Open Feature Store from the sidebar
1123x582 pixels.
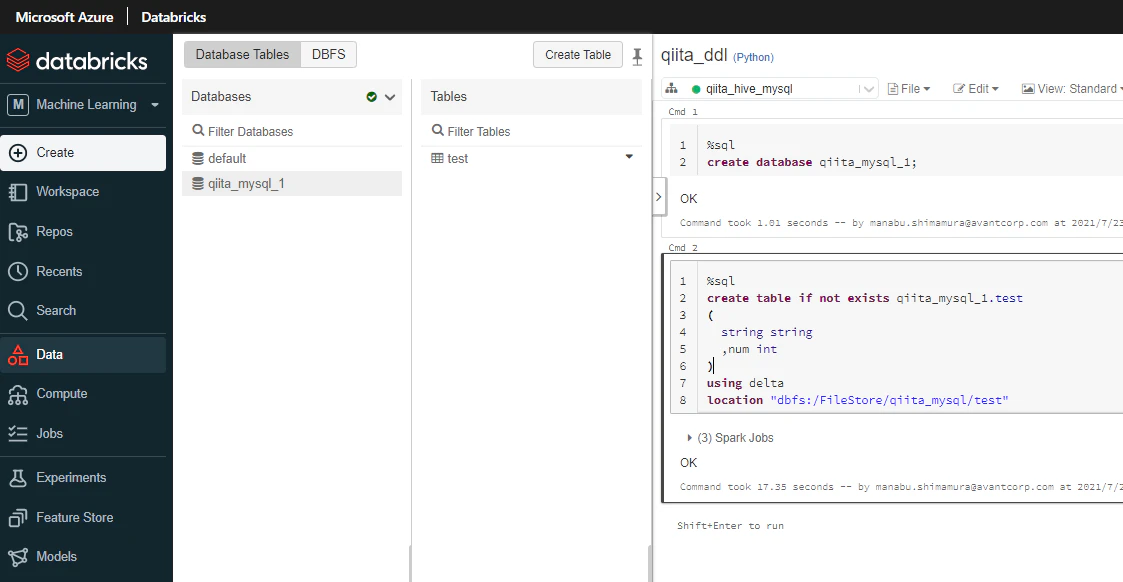(83, 518)
